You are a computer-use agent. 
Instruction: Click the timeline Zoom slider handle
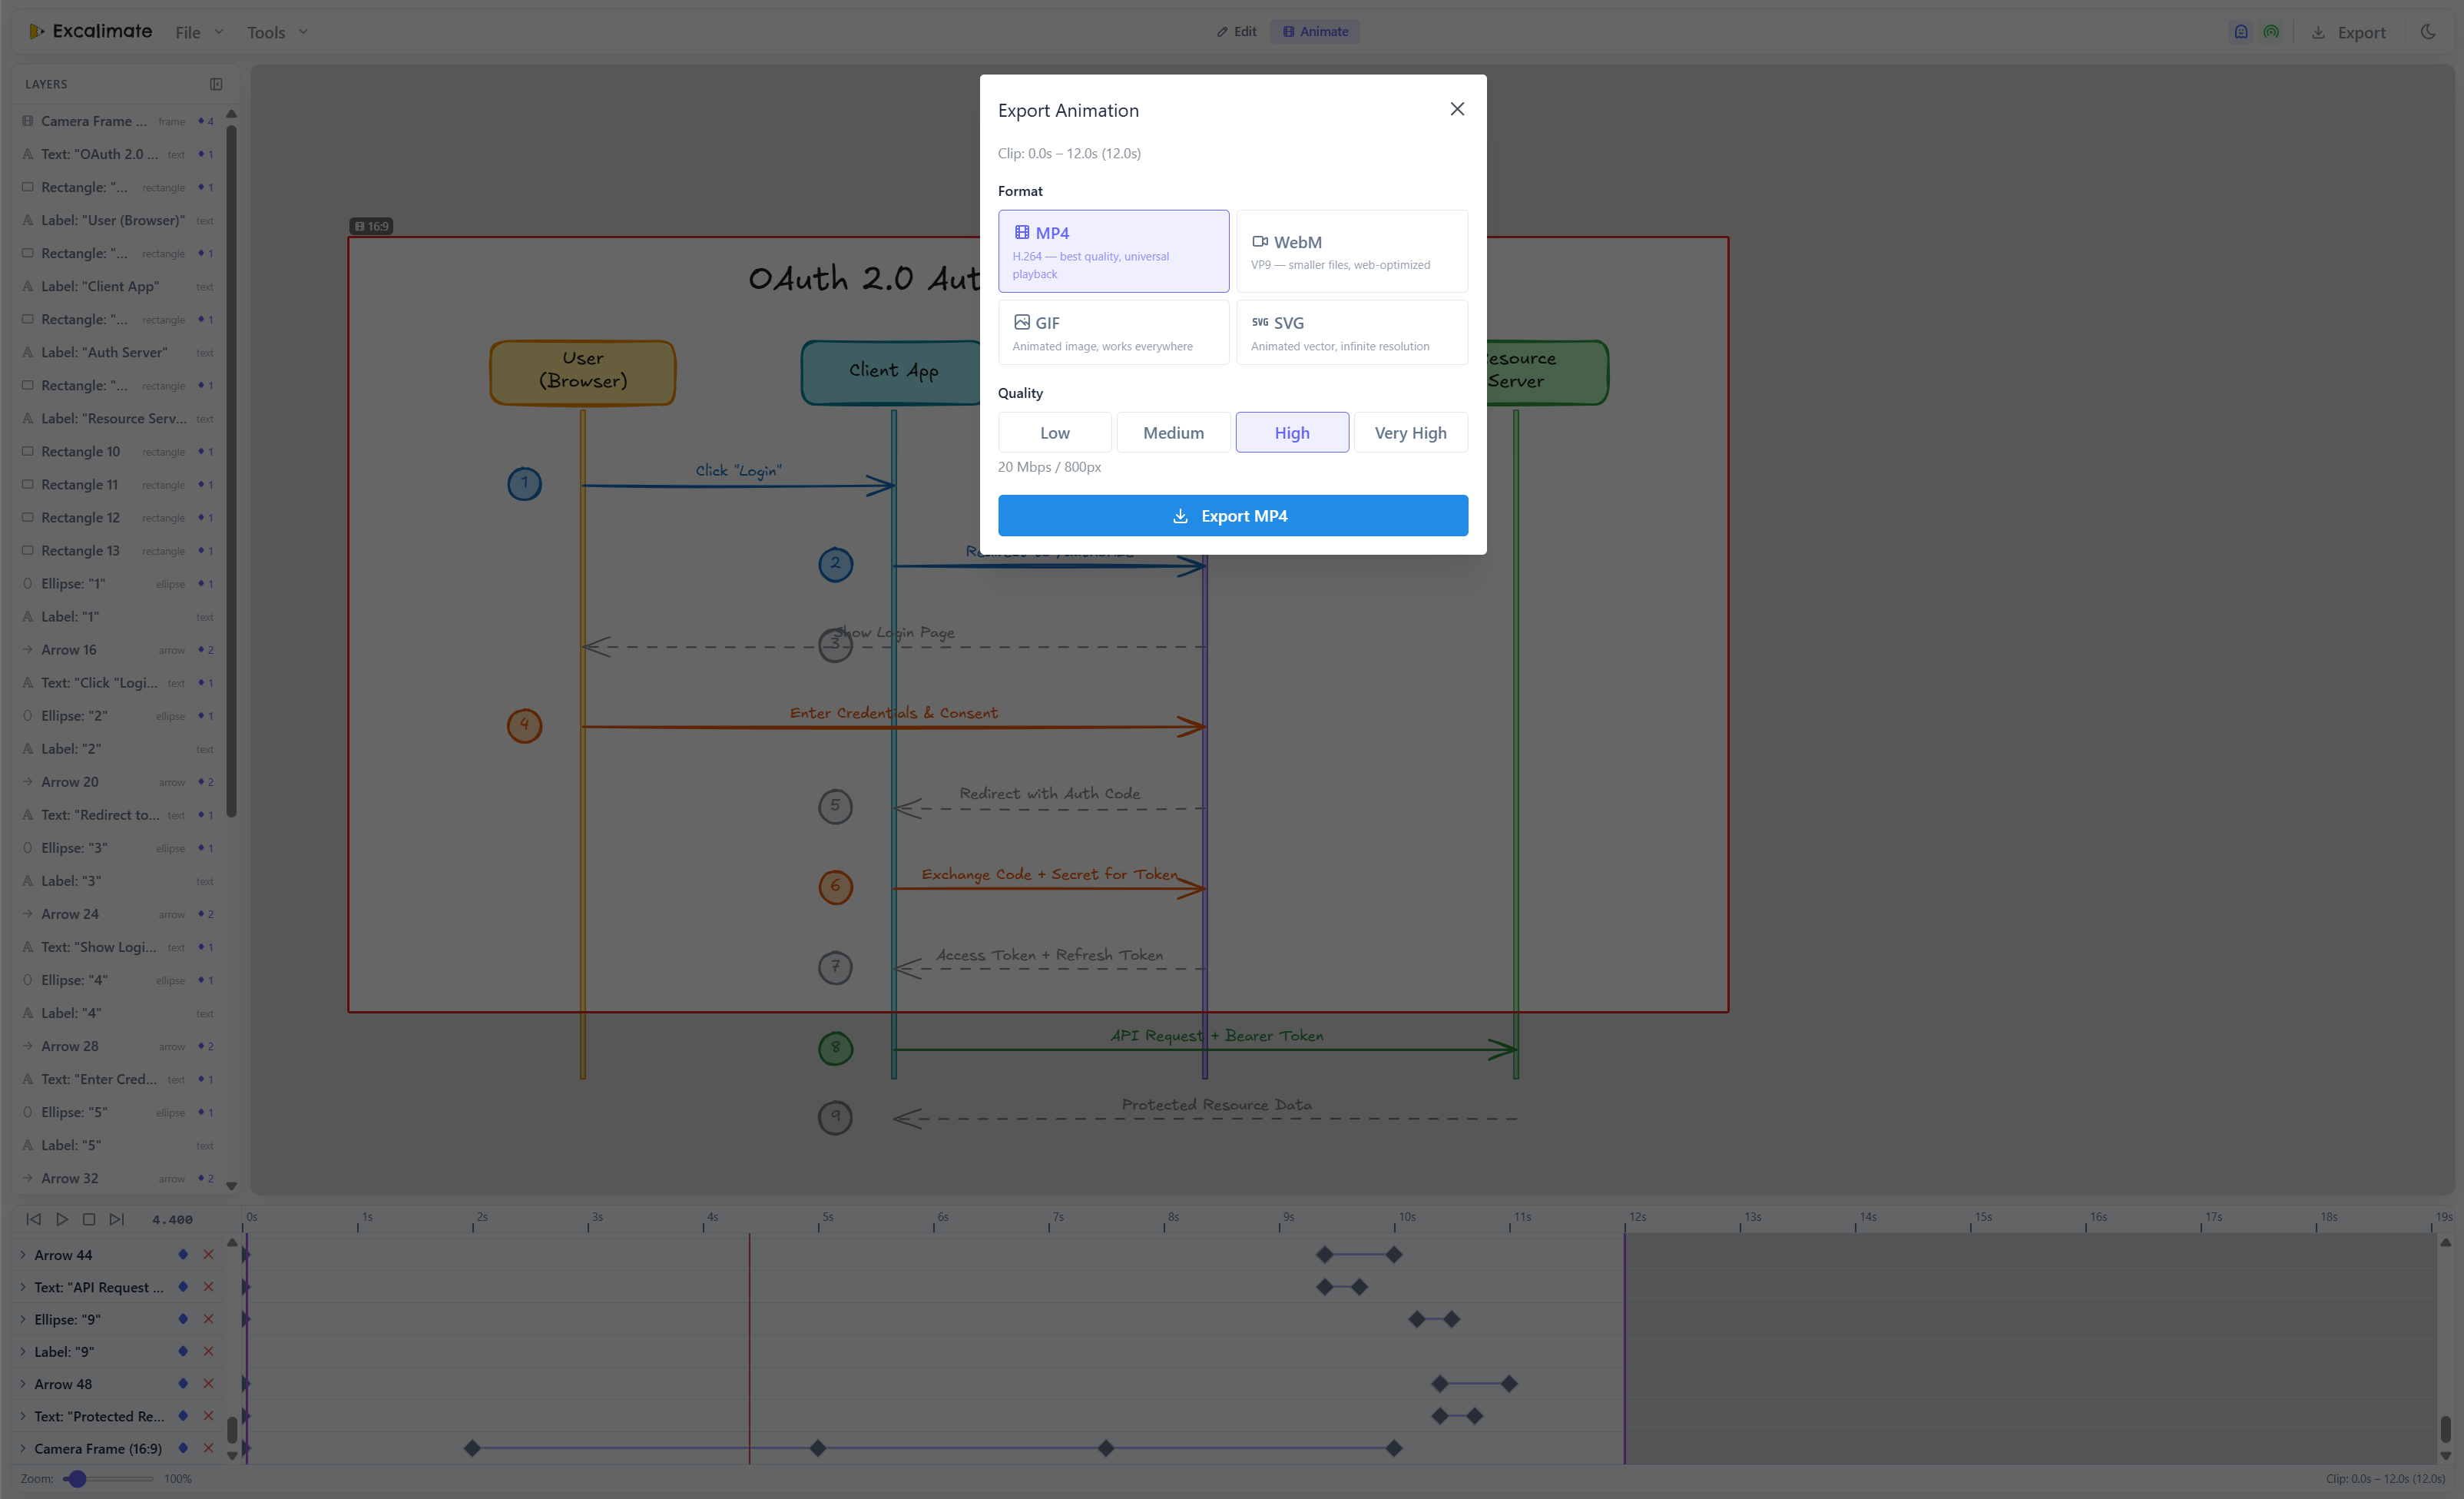(x=77, y=1478)
